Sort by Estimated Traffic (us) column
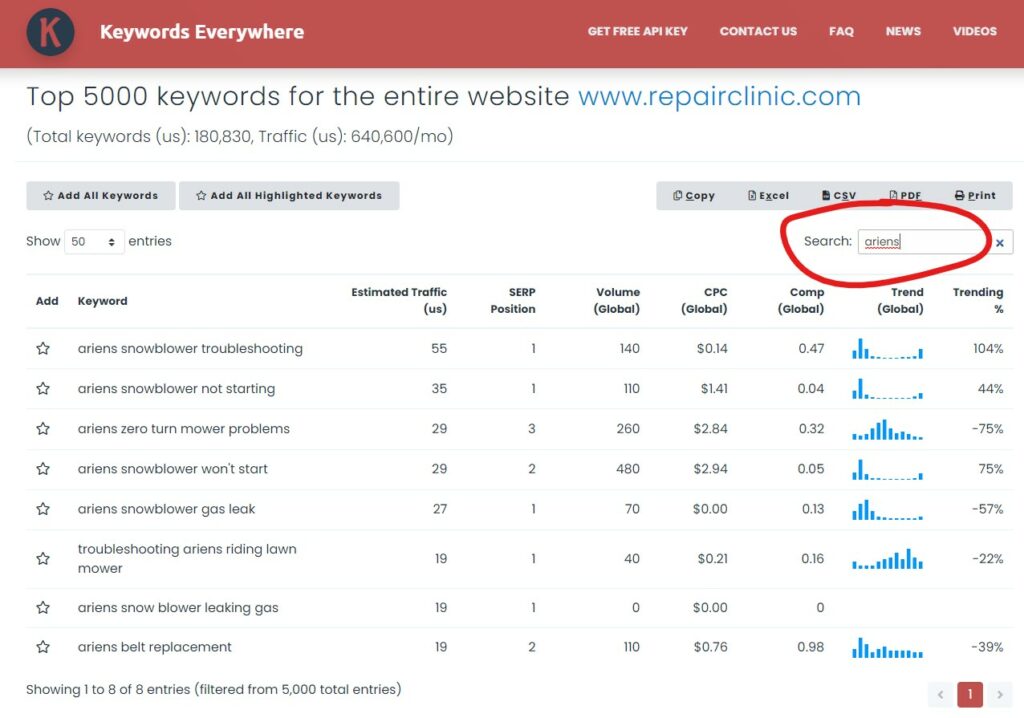This screenshot has height=718, width=1024. (x=399, y=301)
